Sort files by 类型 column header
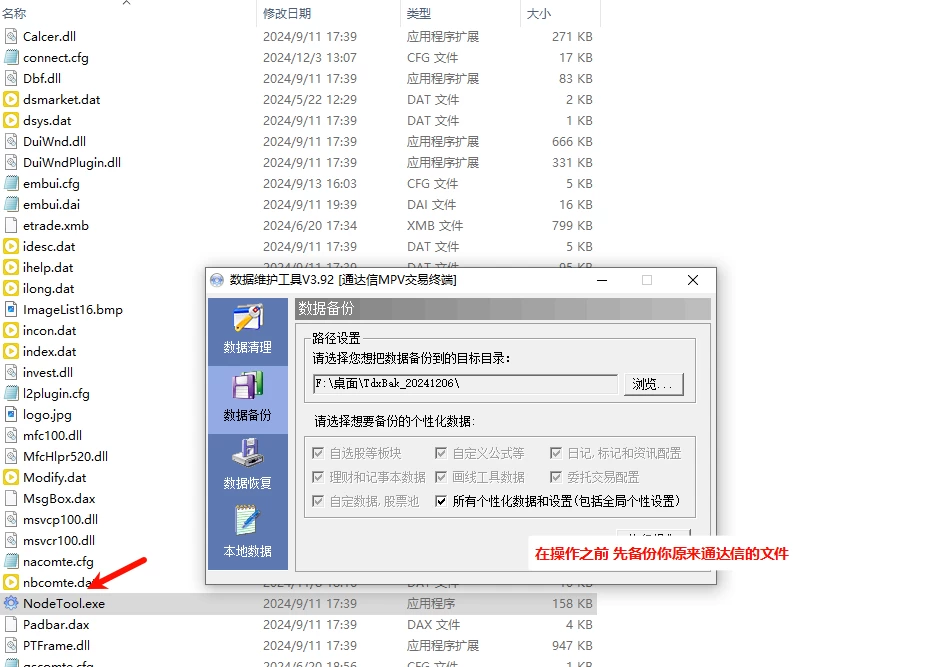This screenshot has height=667, width=944. point(418,13)
